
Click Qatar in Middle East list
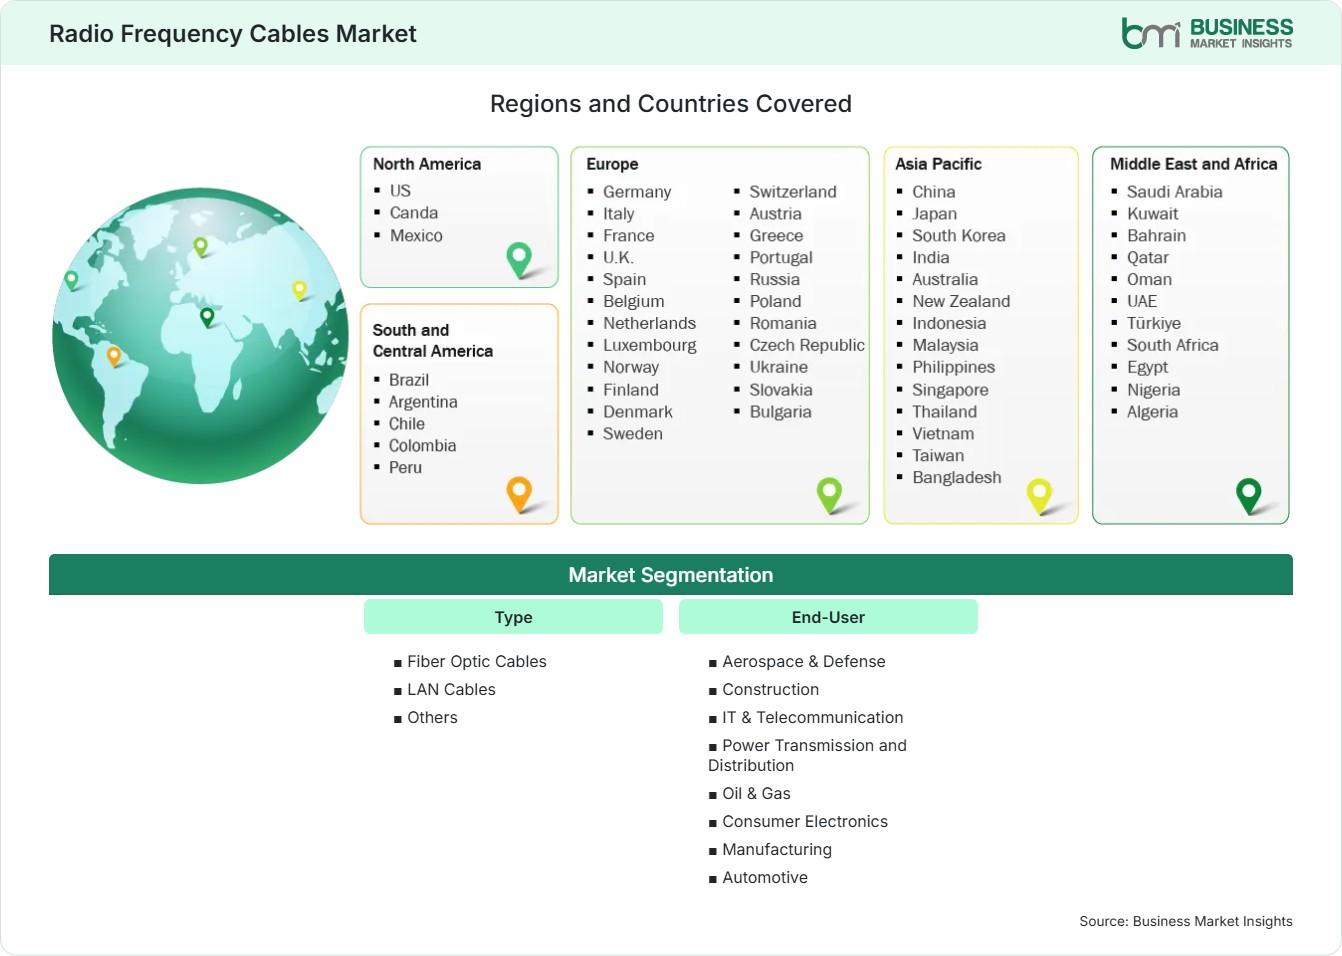[1148, 258]
